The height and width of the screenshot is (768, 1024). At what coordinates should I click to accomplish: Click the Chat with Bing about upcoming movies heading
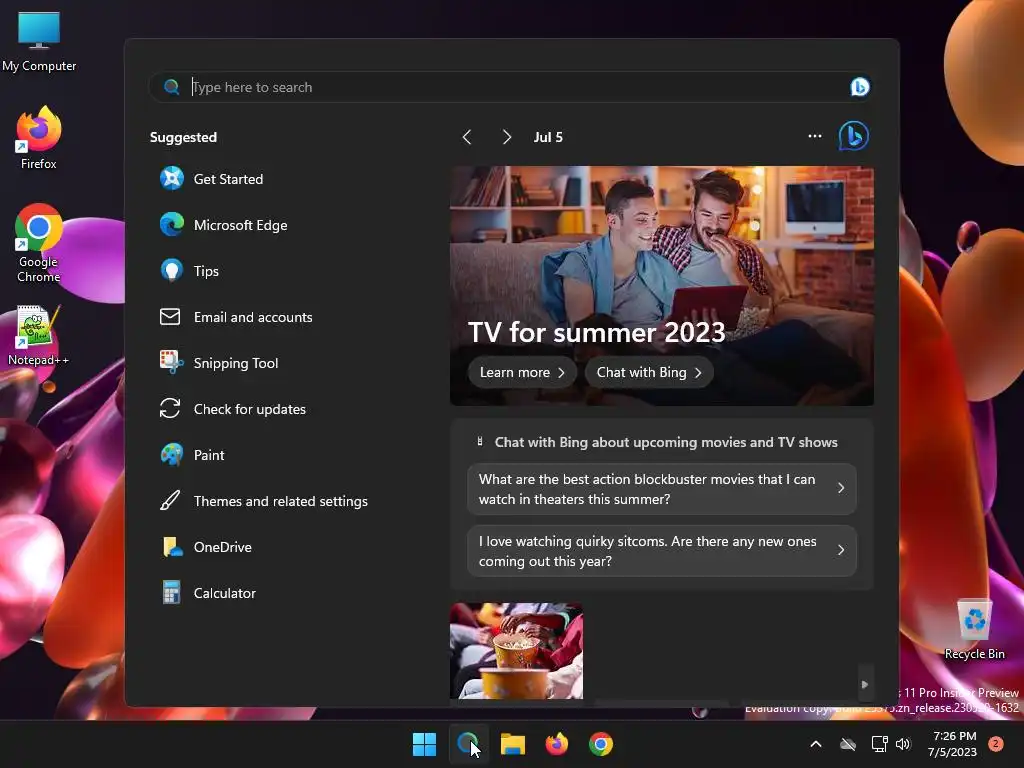pyautogui.click(x=665, y=442)
